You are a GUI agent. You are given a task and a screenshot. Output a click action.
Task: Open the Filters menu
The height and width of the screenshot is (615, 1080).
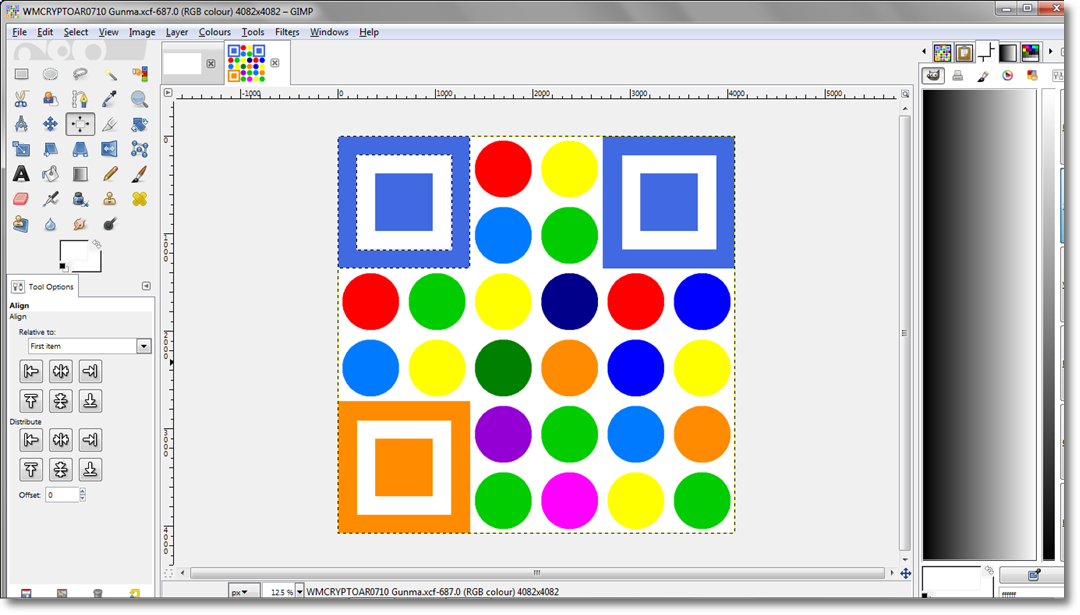click(287, 32)
